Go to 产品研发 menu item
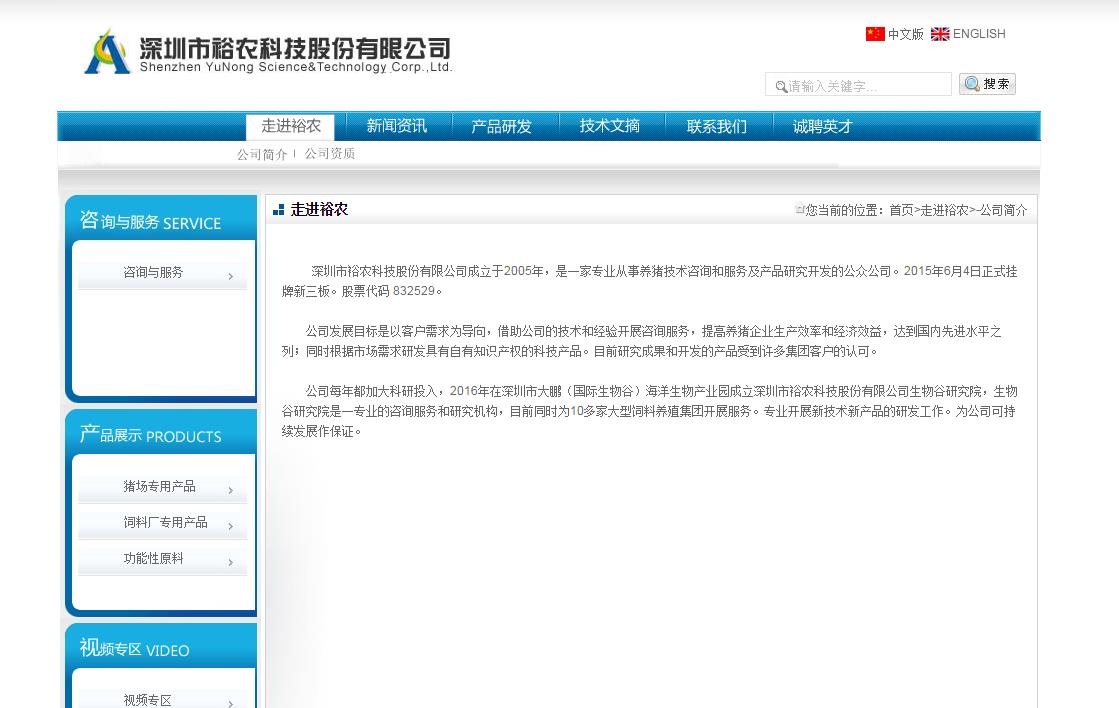Screen dimensions: 1119x708 pyautogui.click(x=501, y=126)
